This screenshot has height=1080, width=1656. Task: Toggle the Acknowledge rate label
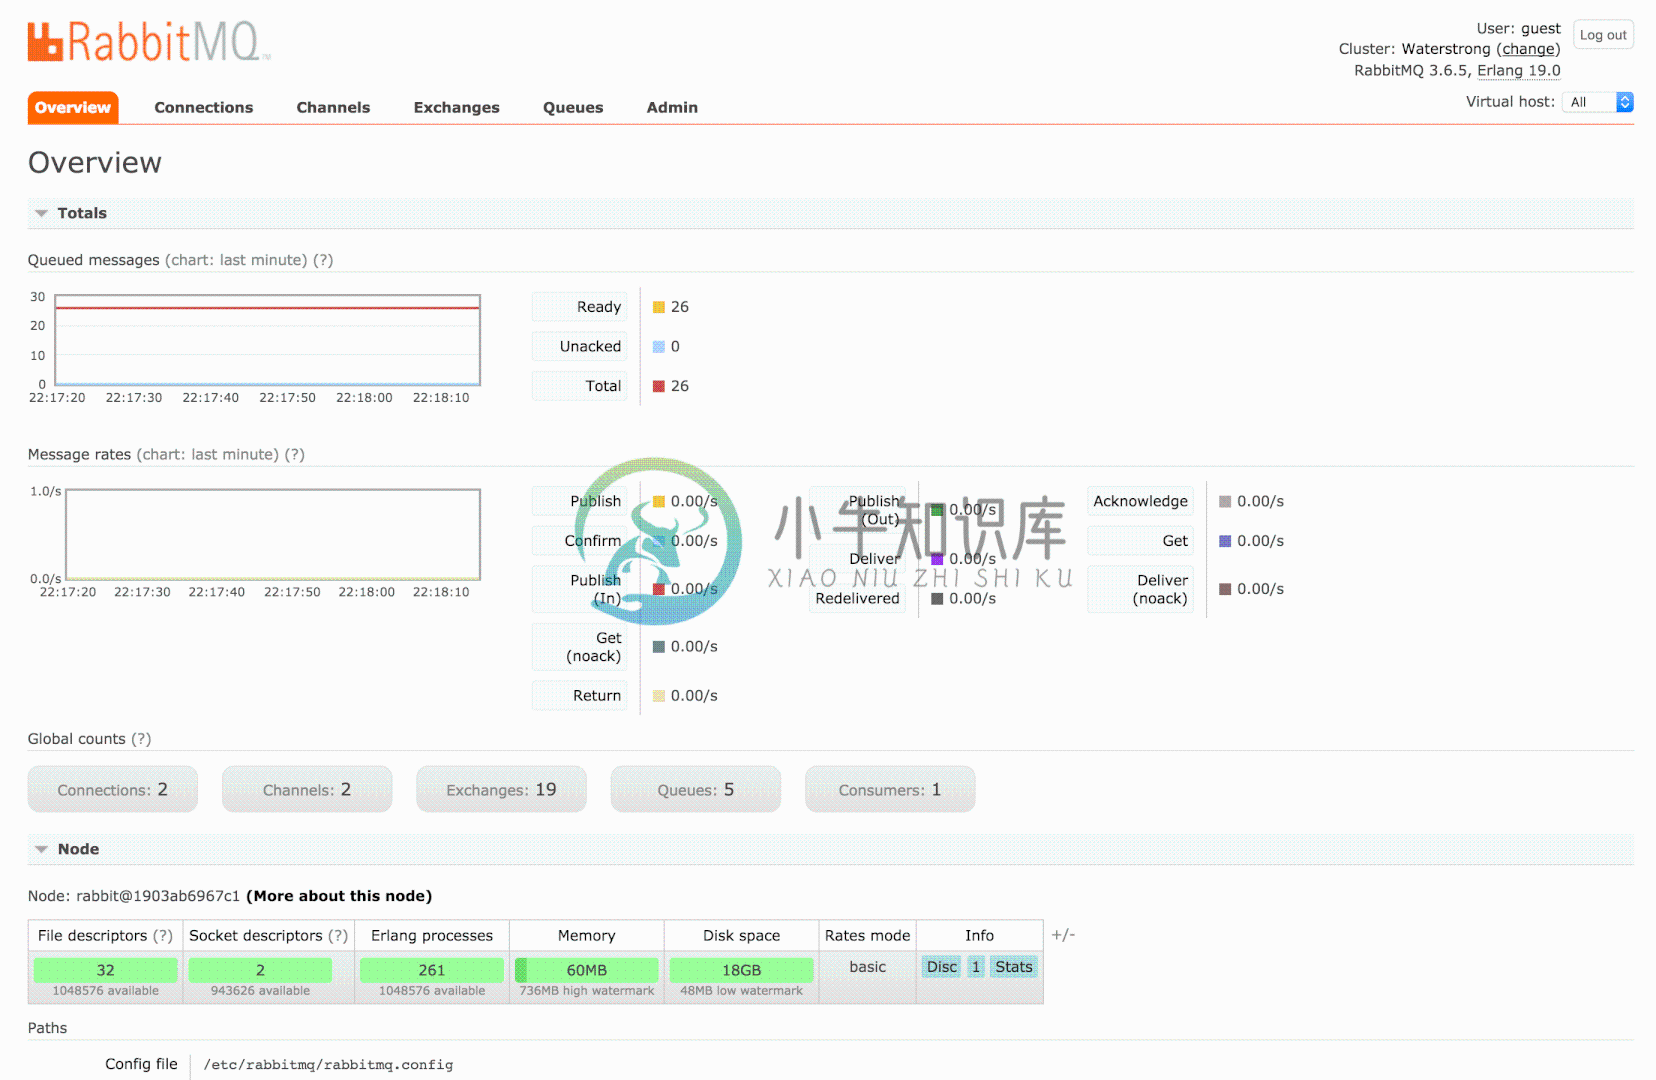(1140, 502)
